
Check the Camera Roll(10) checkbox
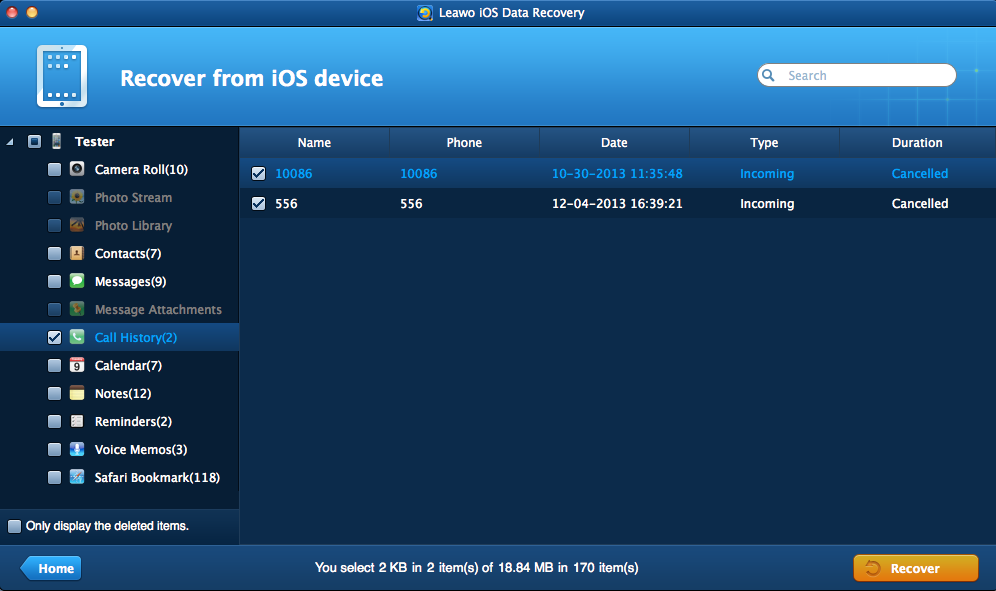[55, 170]
